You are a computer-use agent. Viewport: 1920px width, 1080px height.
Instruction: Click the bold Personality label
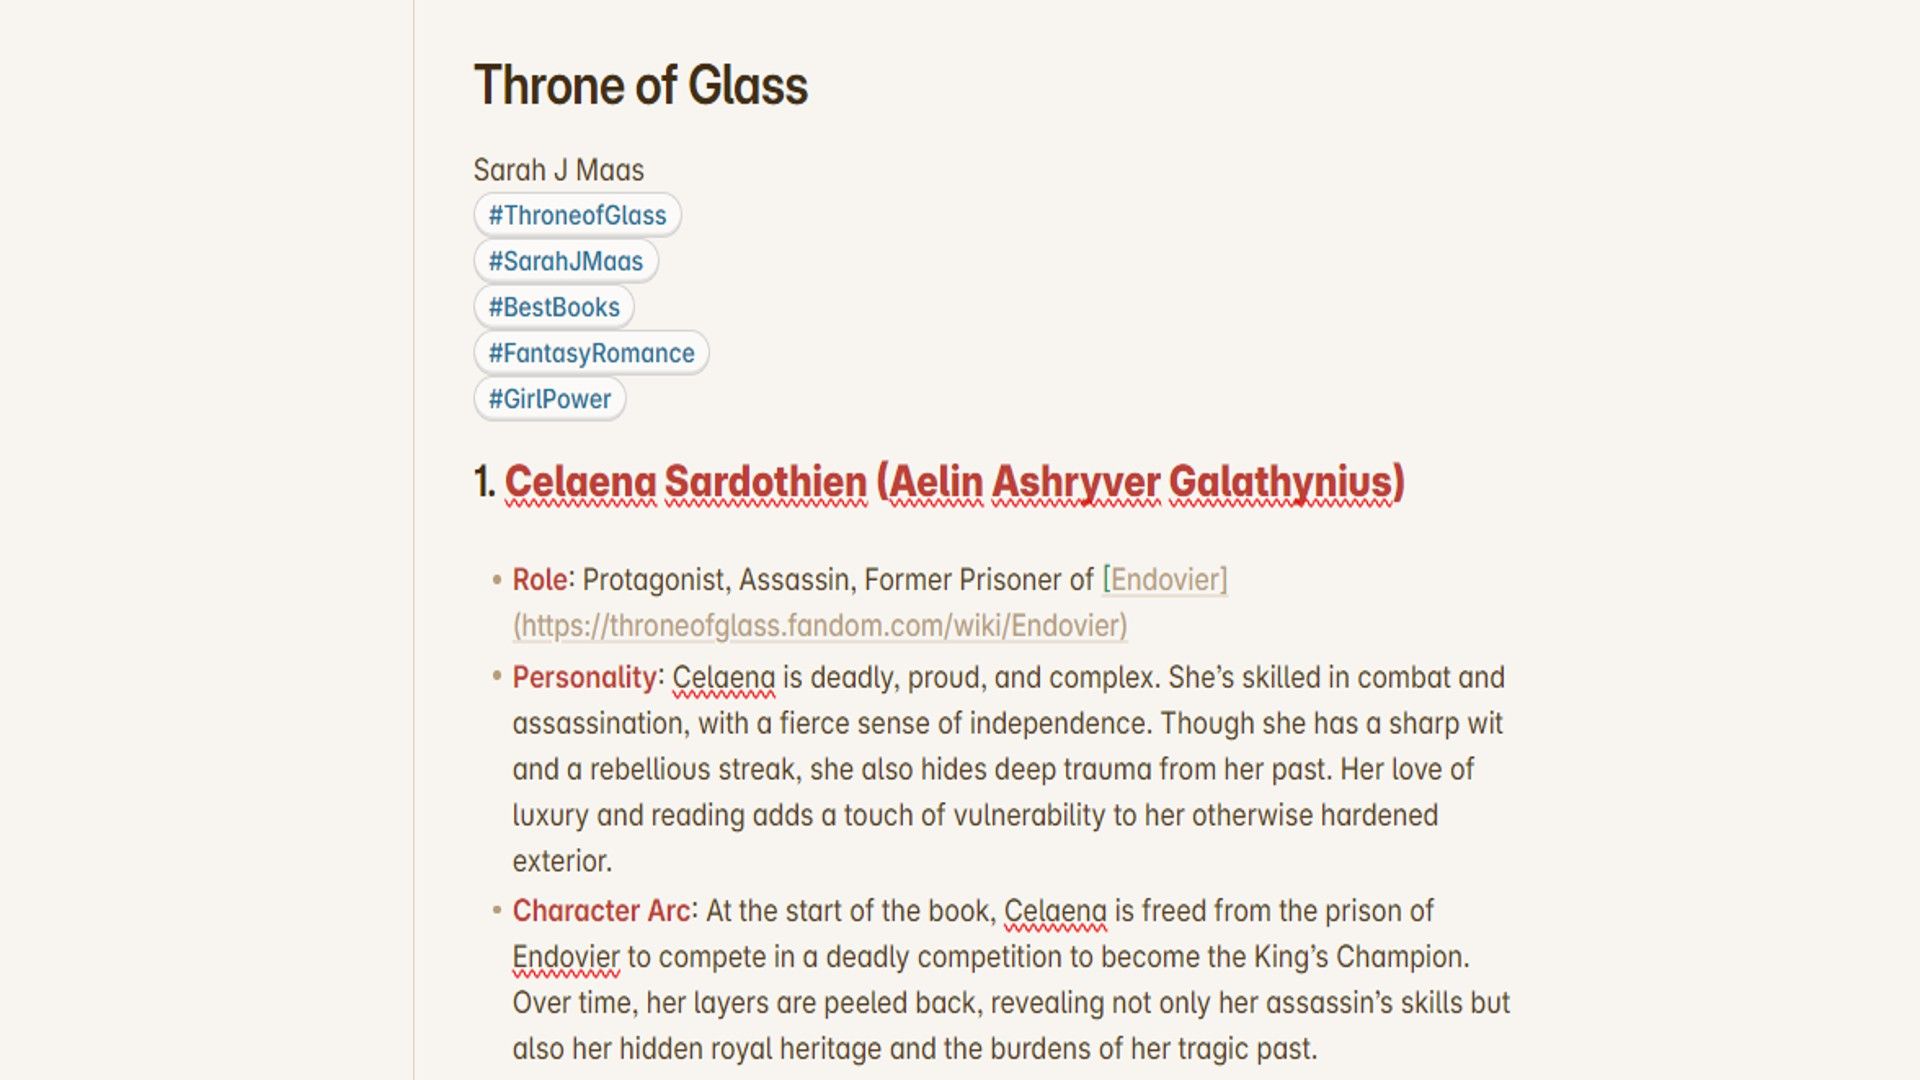tap(584, 678)
